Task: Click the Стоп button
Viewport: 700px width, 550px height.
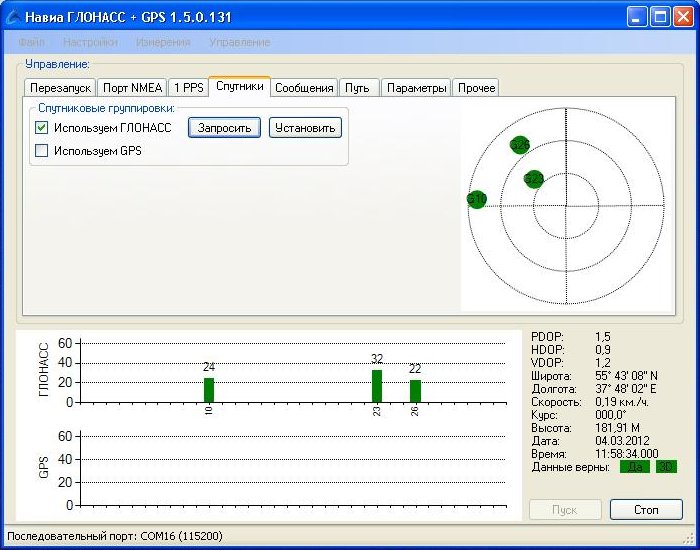Action: tap(646, 509)
